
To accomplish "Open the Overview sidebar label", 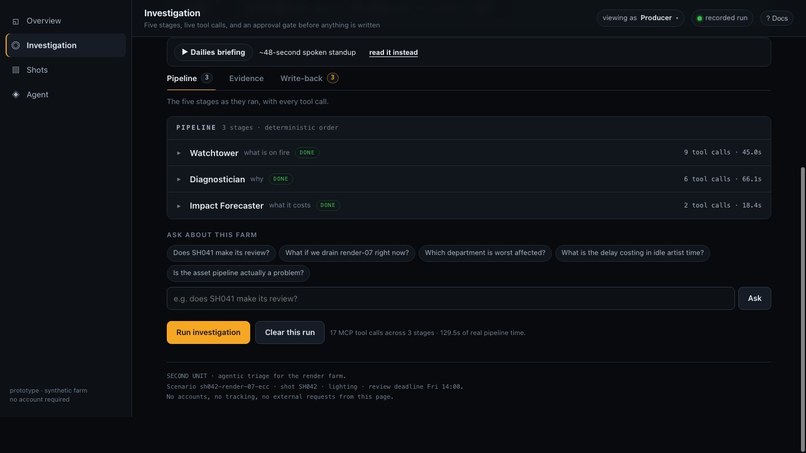I will (x=44, y=21).
